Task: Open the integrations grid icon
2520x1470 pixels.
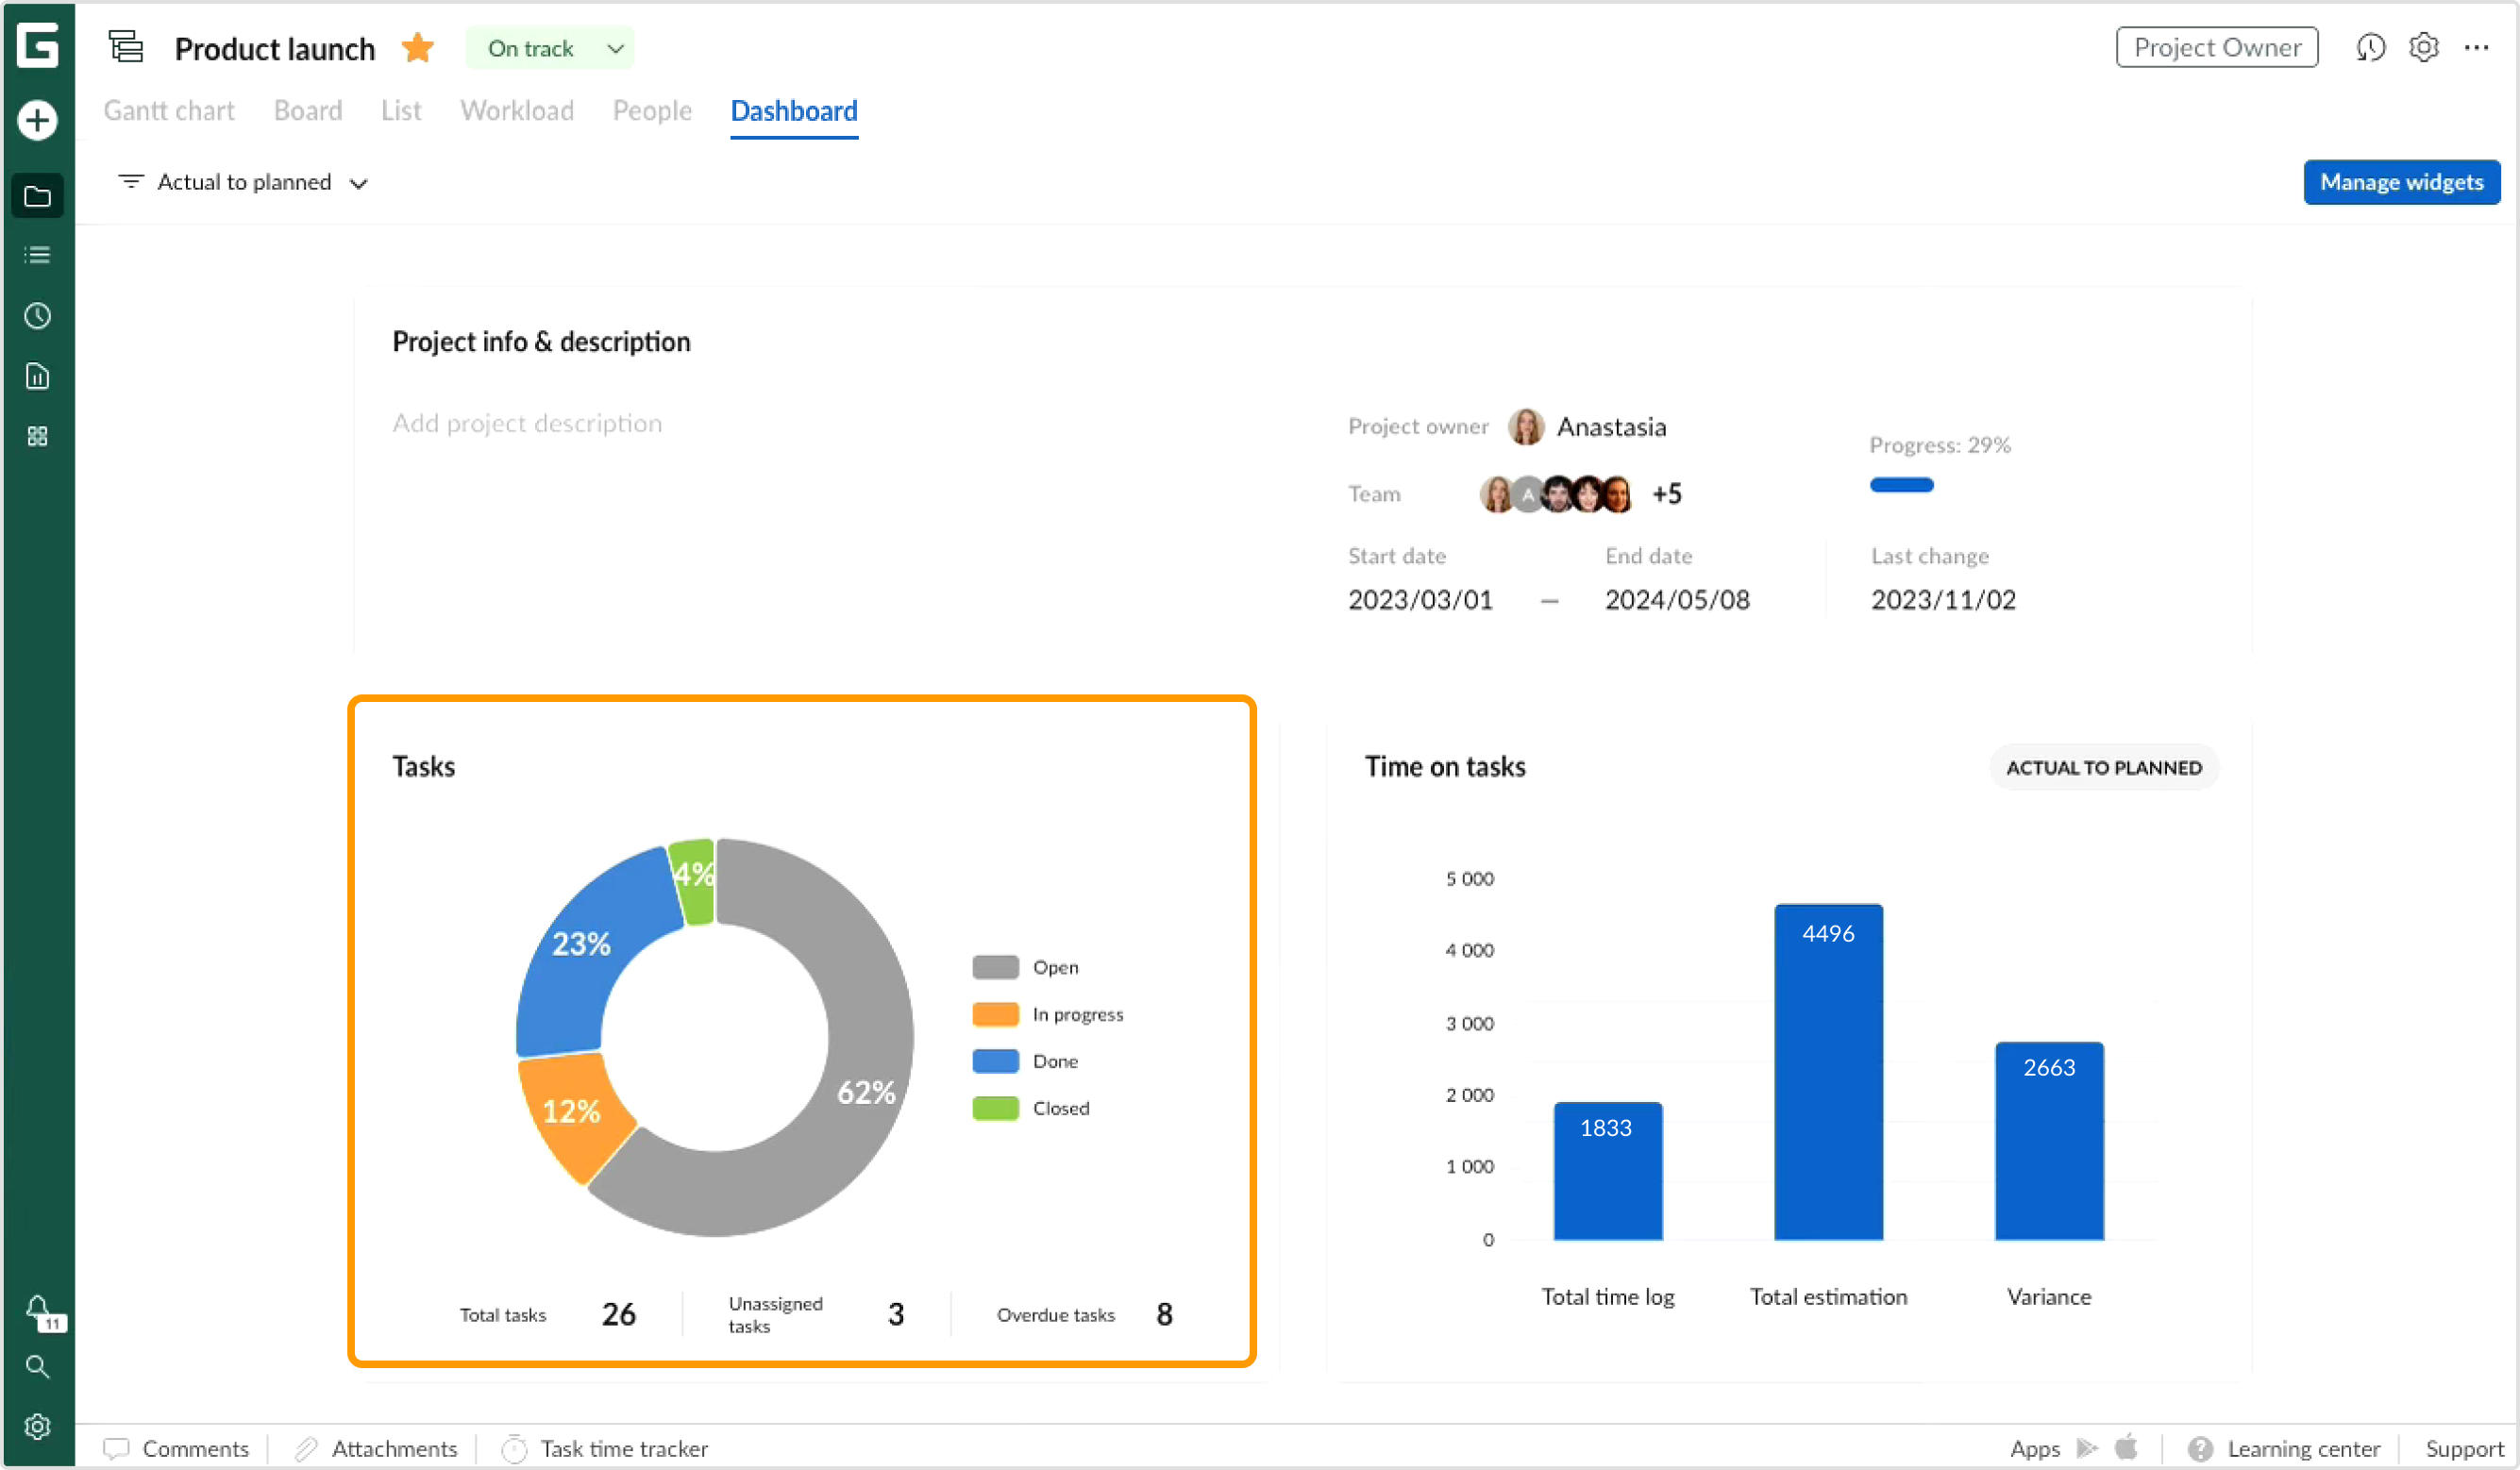Action: (x=37, y=435)
